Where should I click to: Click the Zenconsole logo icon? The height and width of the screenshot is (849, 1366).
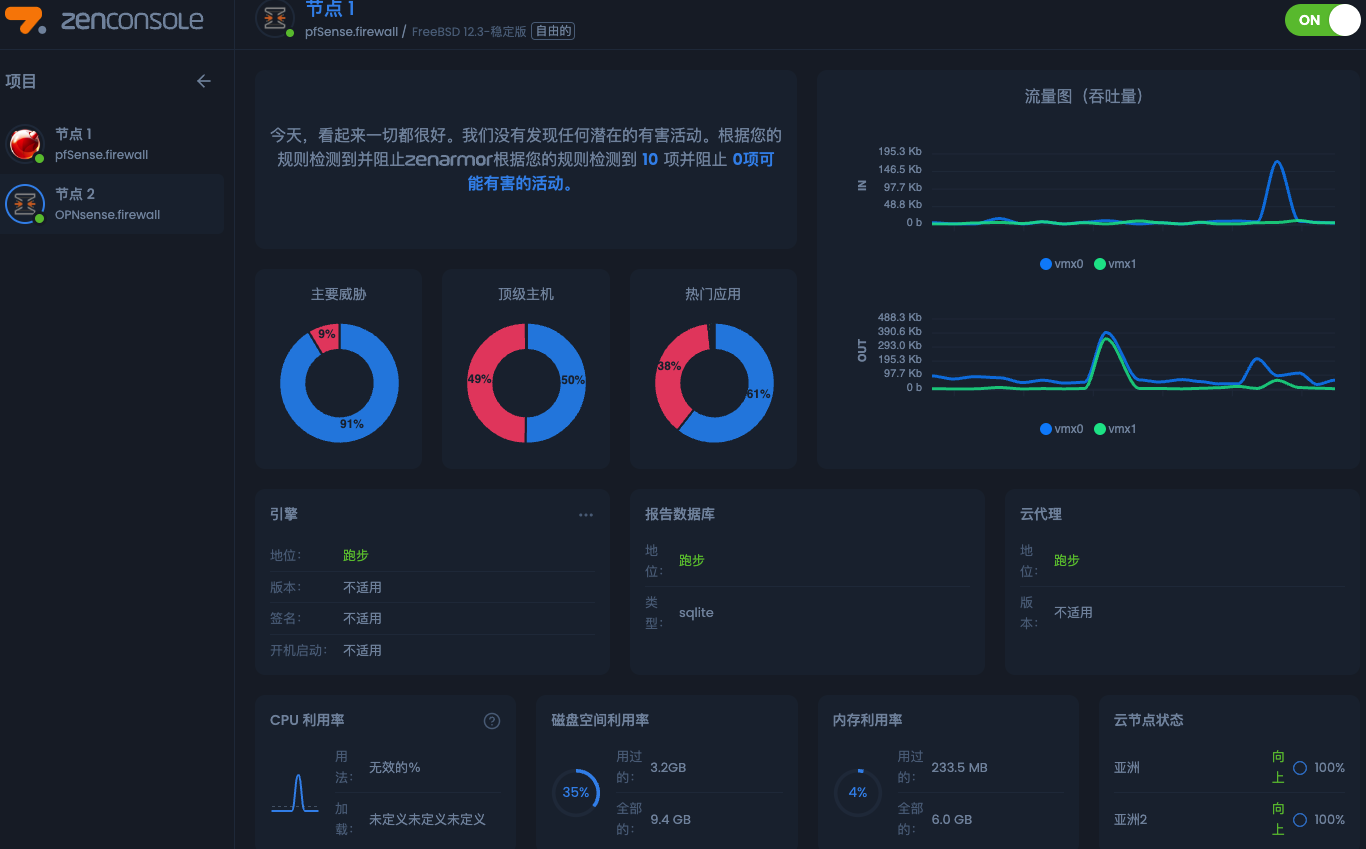click(26, 20)
